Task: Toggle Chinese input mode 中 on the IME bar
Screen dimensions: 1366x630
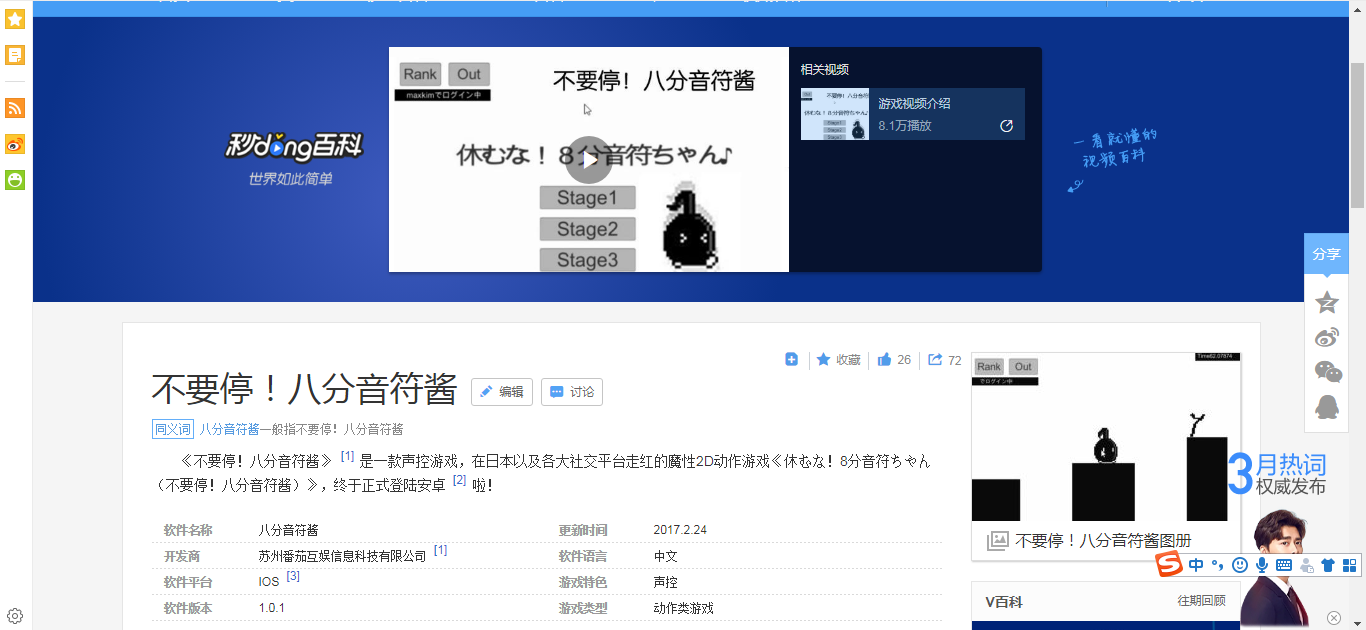Action: [x=1196, y=565]
